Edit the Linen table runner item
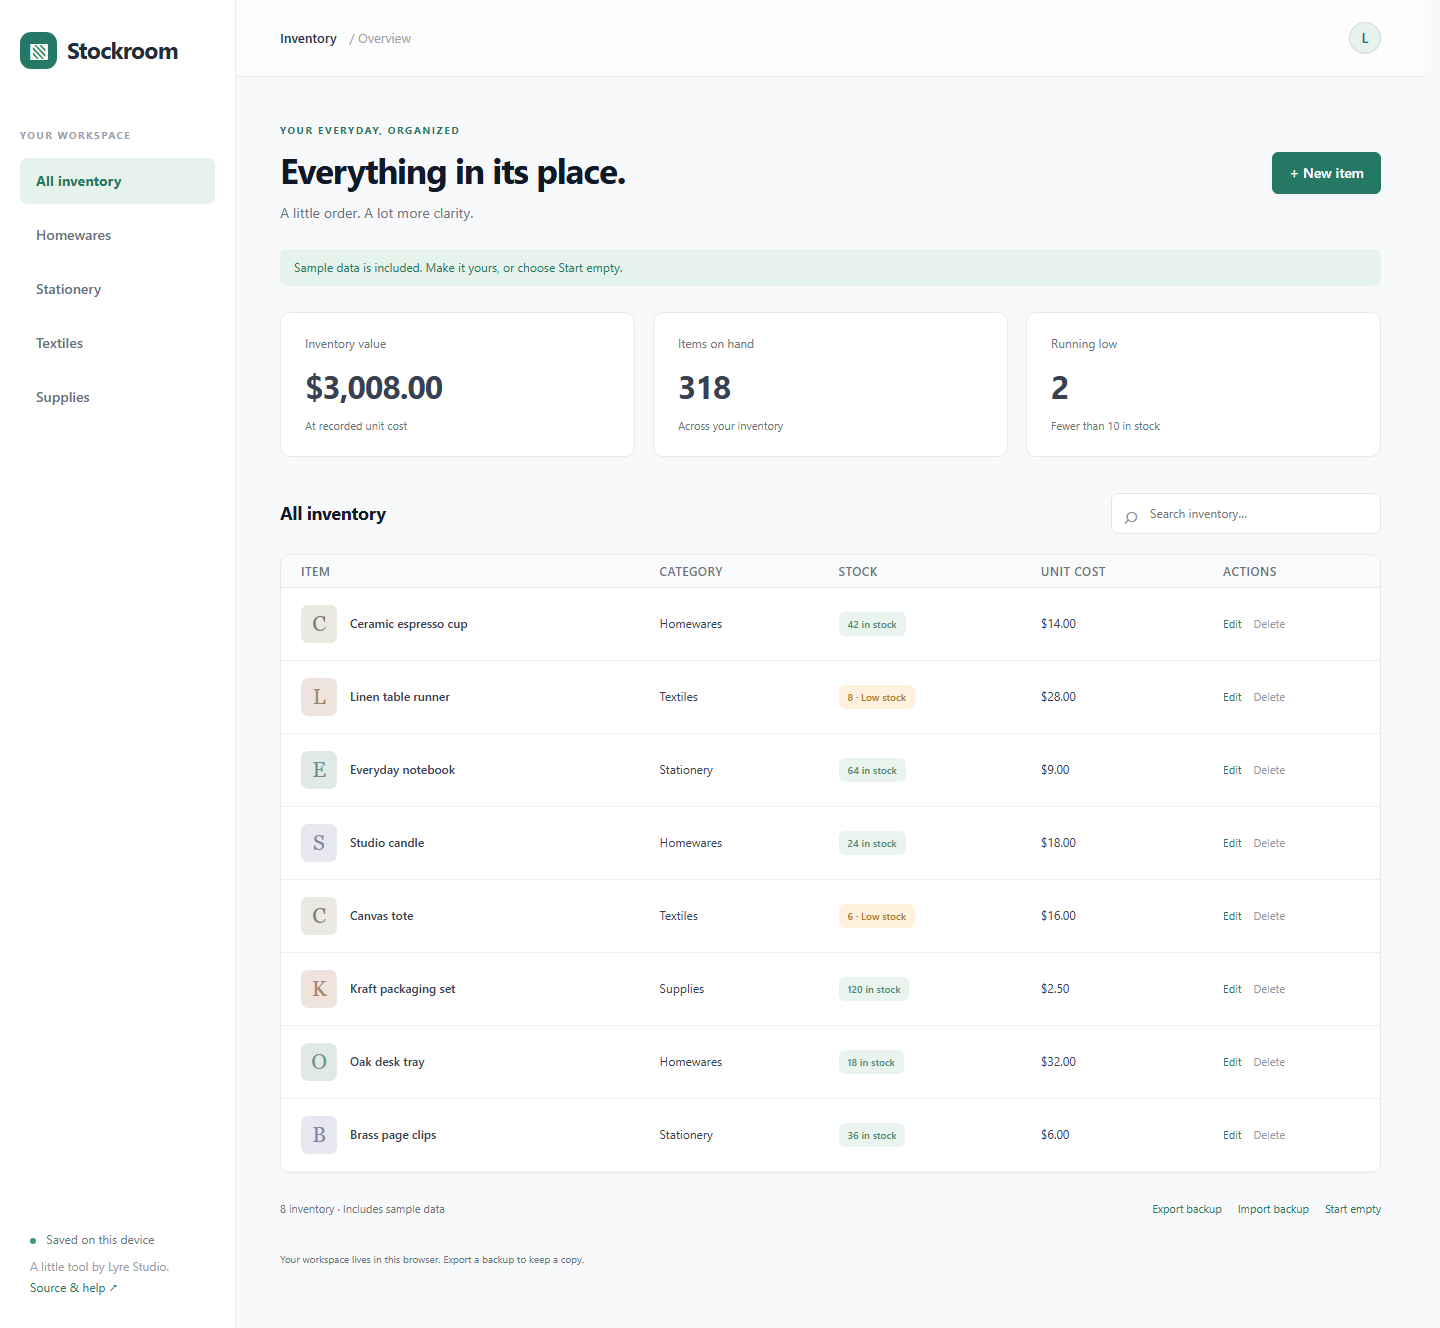This screenshot has height=1328, width=1440. [x=1232, y=697]
